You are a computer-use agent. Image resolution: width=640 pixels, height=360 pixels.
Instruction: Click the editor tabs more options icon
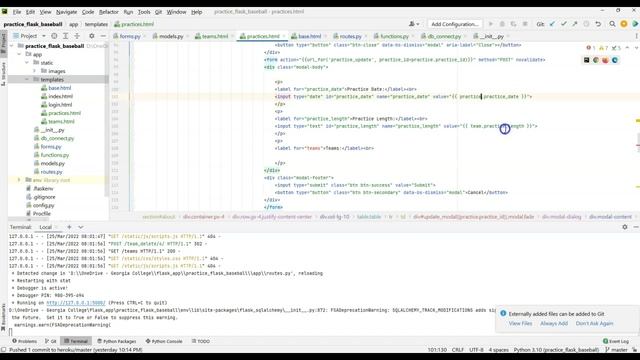tap(636, 36)
